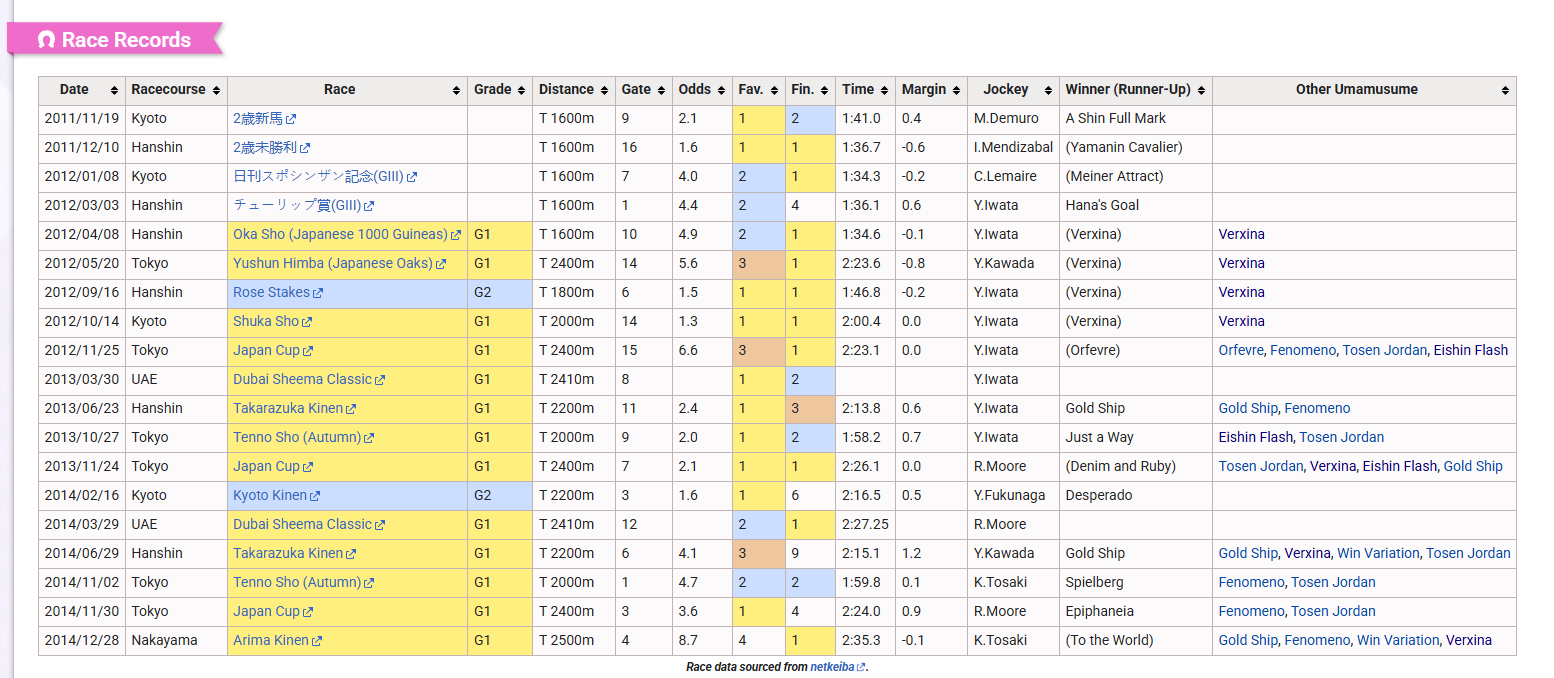Open the 2歳新馬 race link
This screenshot has height=678, width=1554.
(264, 118)
